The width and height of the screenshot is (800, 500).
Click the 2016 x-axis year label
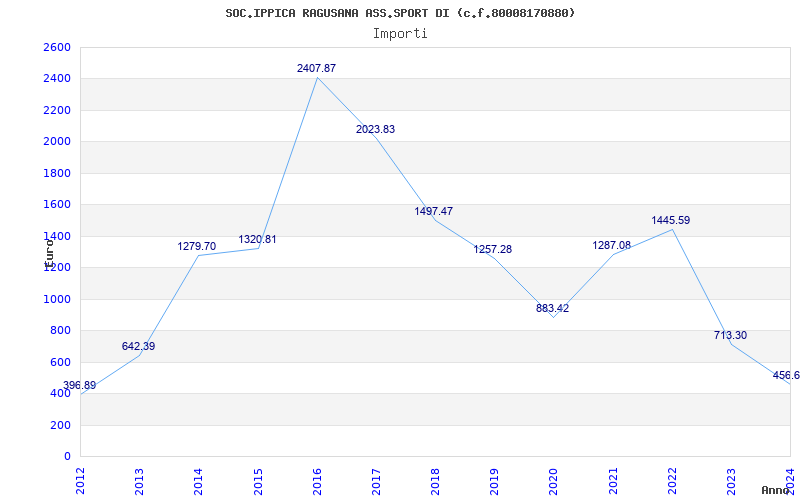317,482
